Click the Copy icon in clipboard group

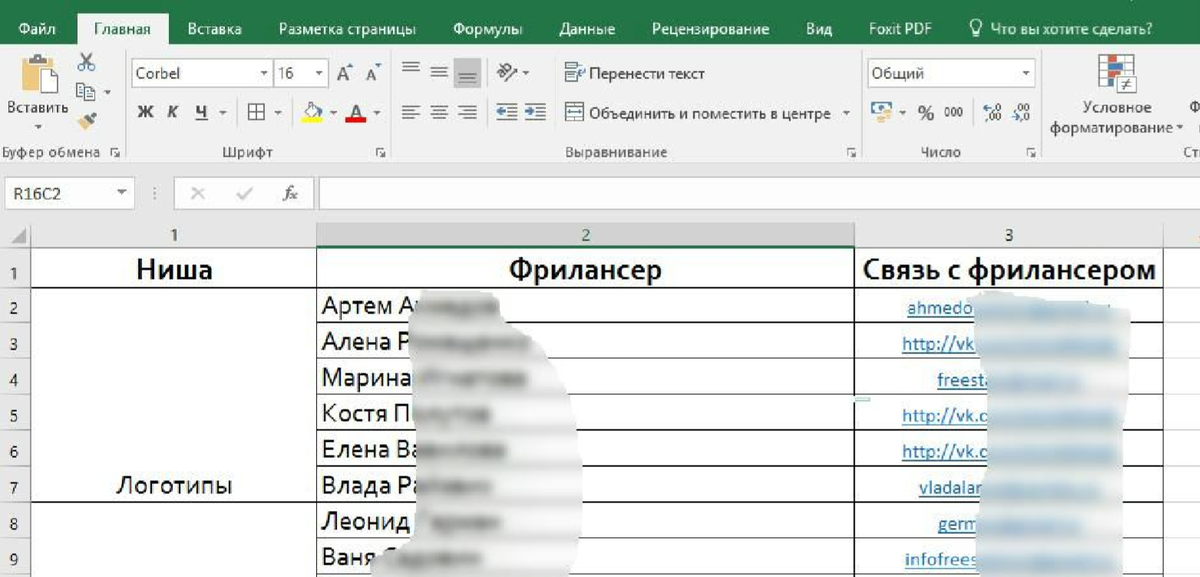pos(86,92)
